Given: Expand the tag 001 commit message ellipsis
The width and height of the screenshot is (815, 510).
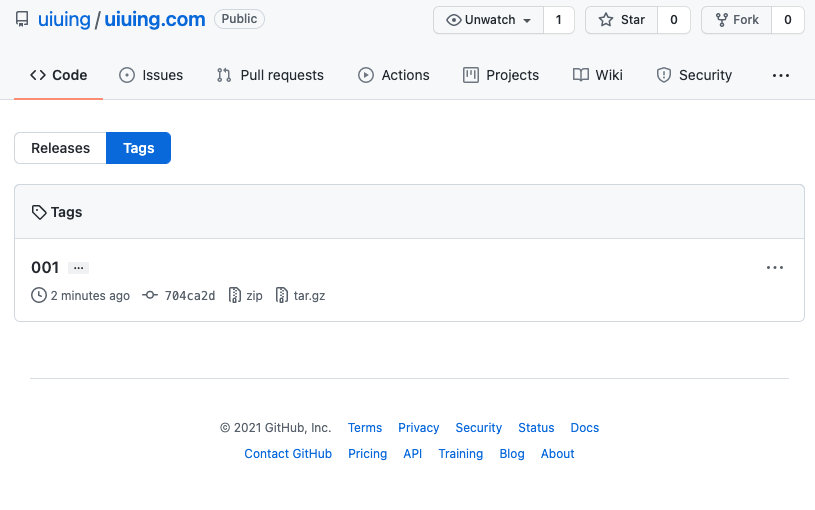Looking at the screenshot, I should coord(78,268).
